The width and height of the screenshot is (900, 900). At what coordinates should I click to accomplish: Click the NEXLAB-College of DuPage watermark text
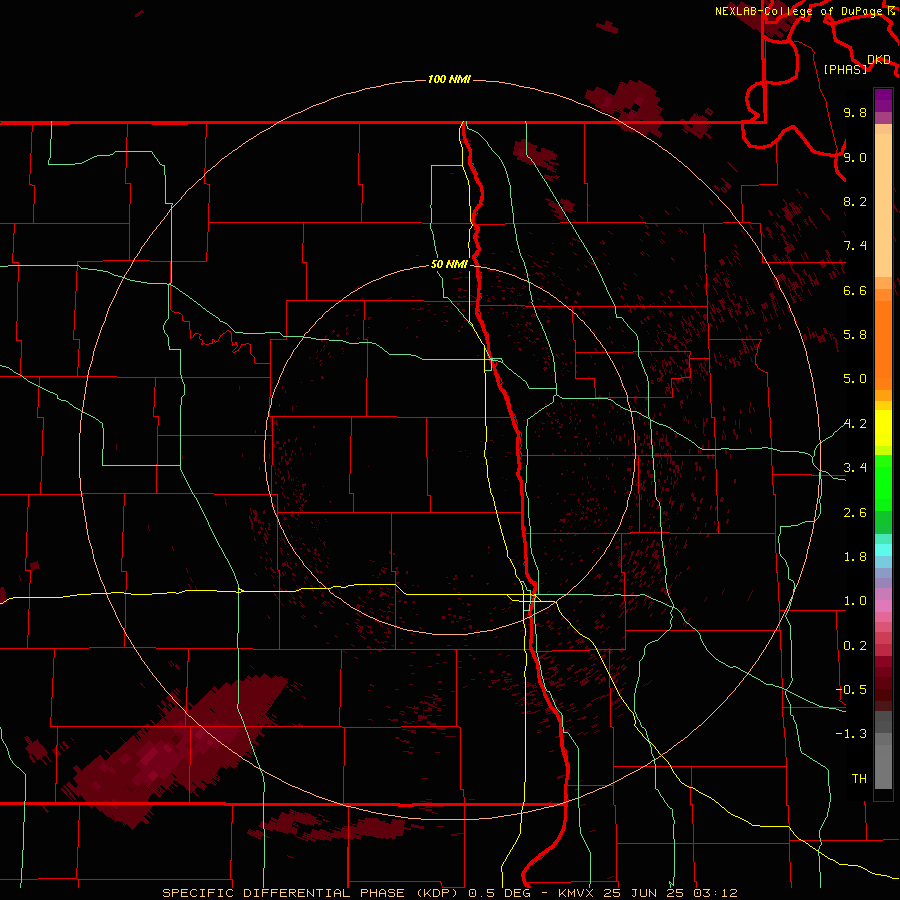[x=798, y=11]
